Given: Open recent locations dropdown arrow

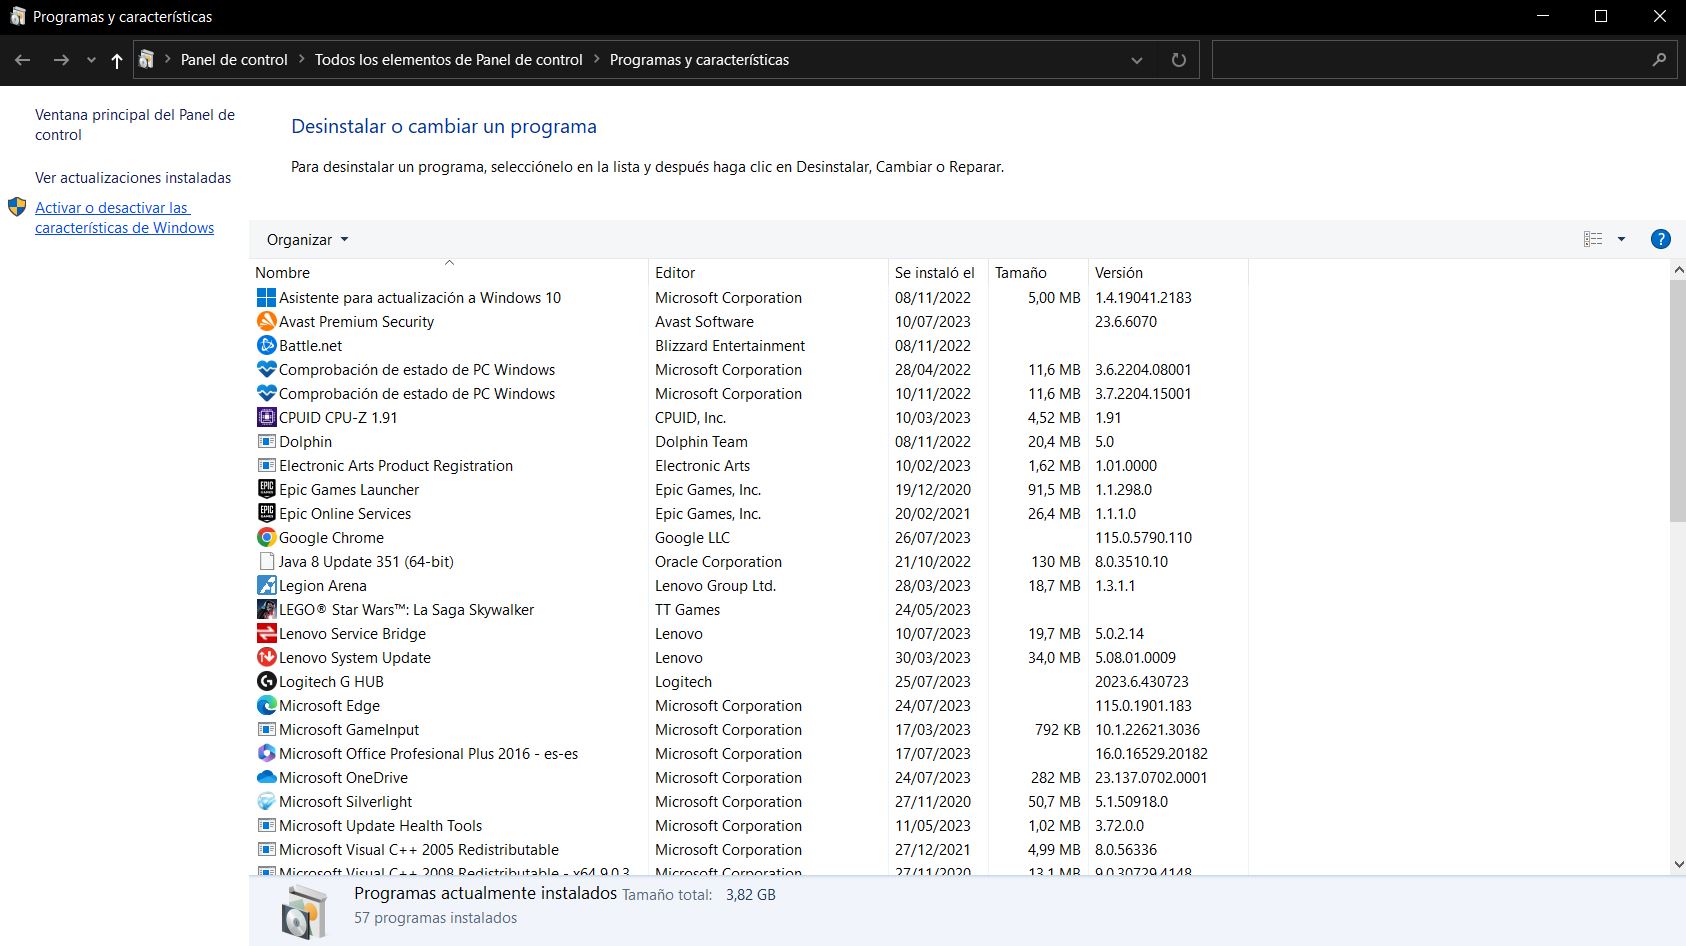Looking at the screenshot, I should tap(91, 60).
